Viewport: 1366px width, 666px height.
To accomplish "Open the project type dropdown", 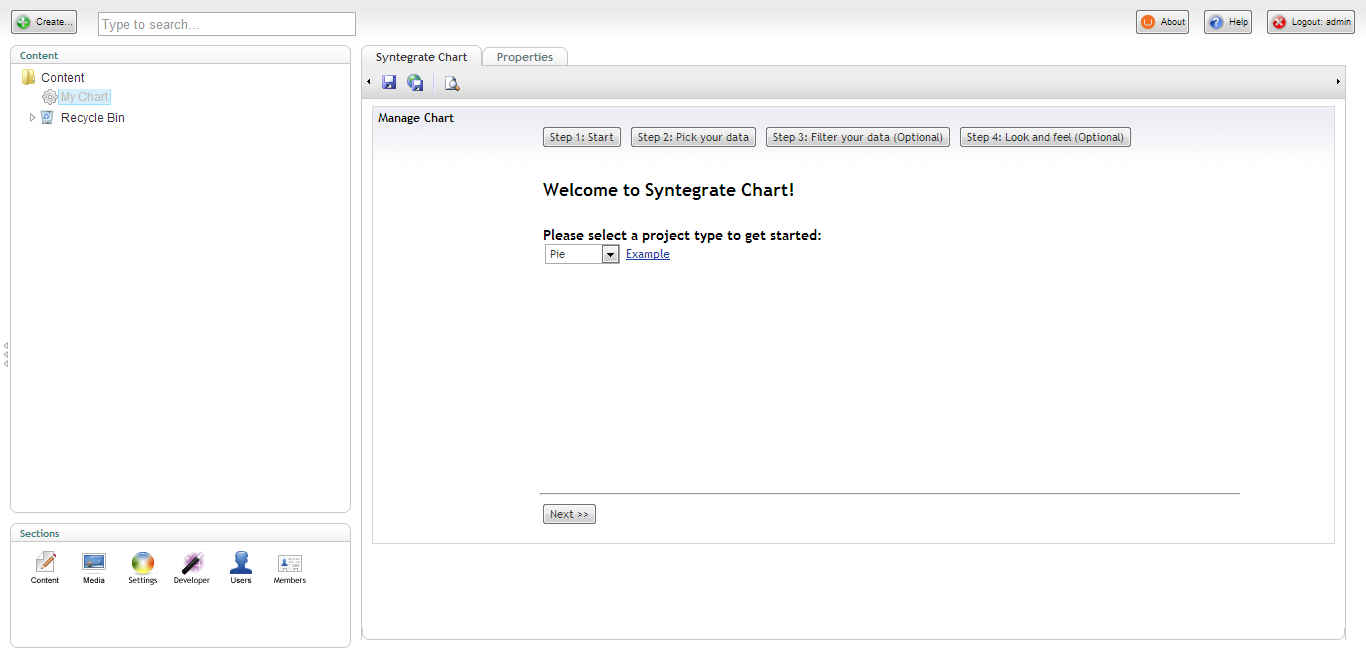I will (610, 255).
